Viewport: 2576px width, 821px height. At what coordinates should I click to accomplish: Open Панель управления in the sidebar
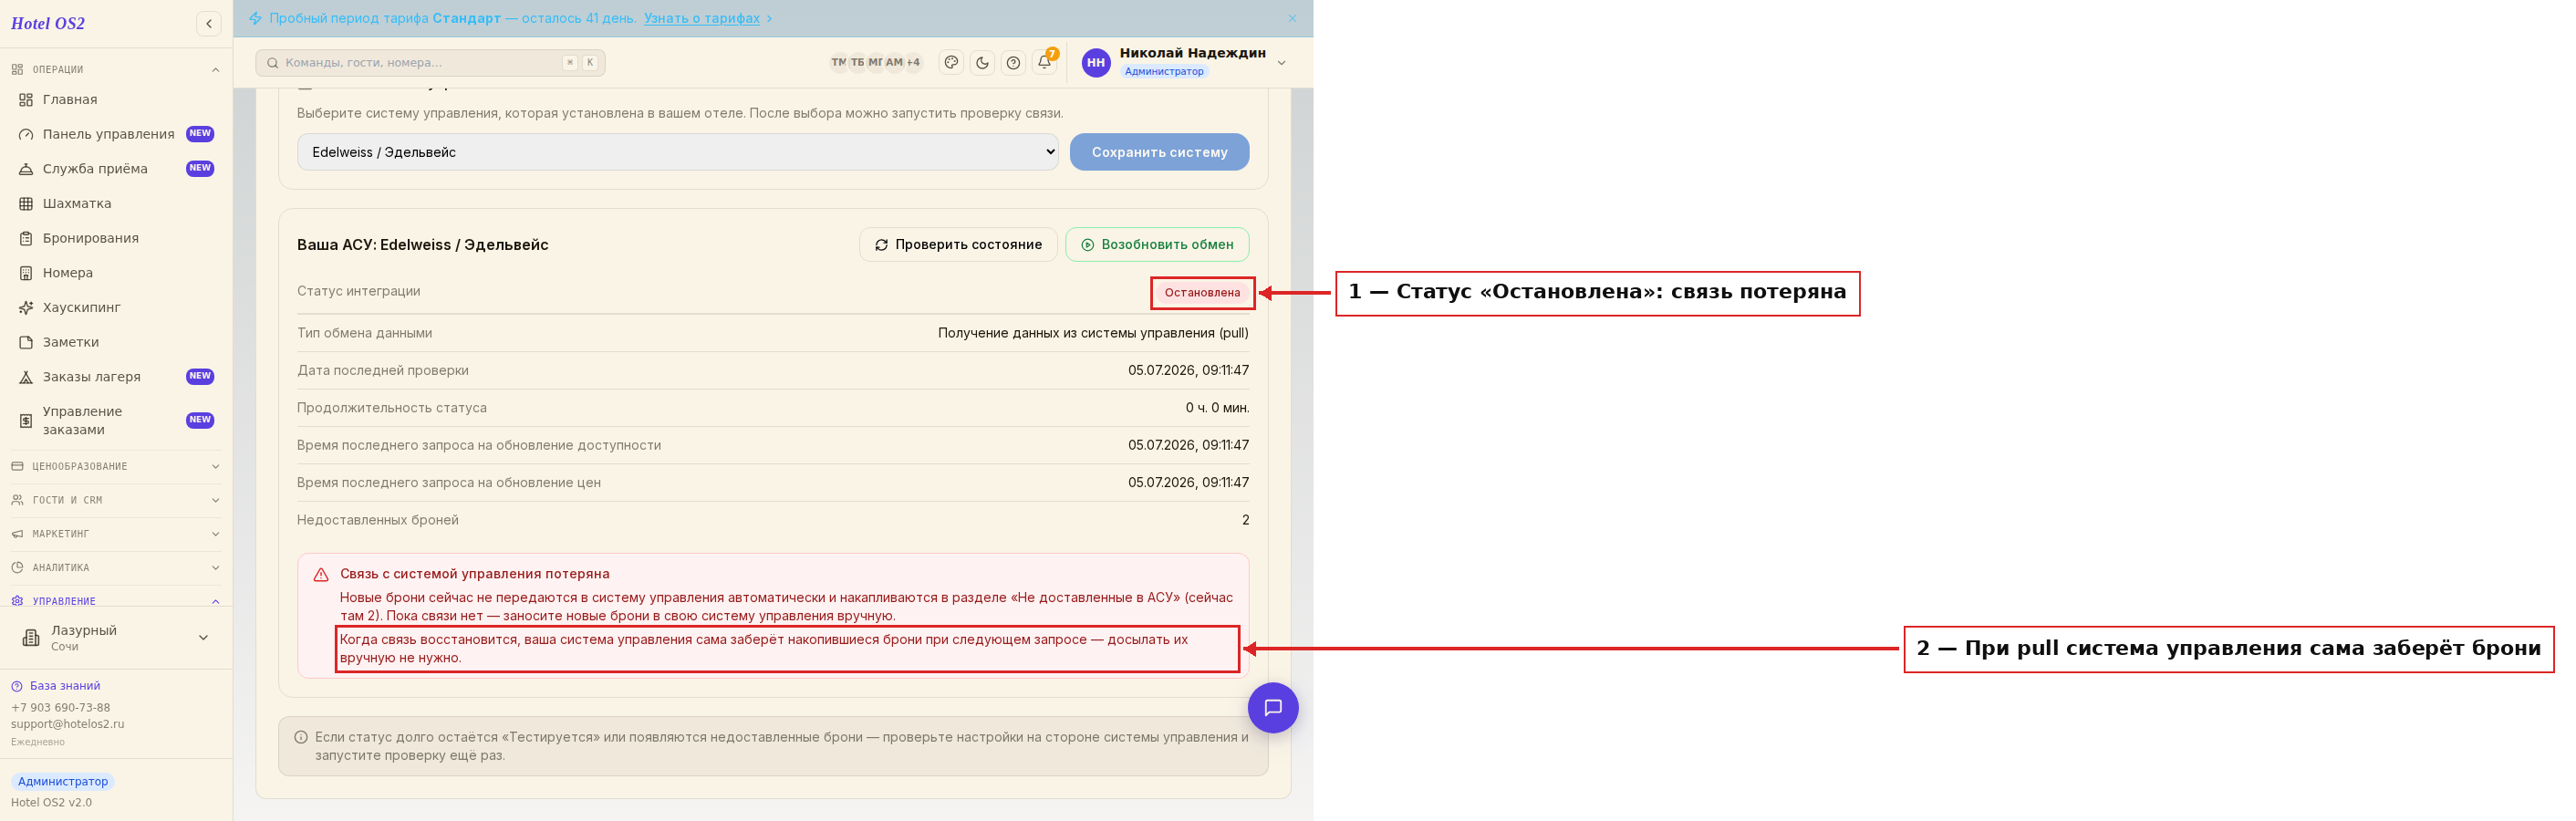coord(116,134)
